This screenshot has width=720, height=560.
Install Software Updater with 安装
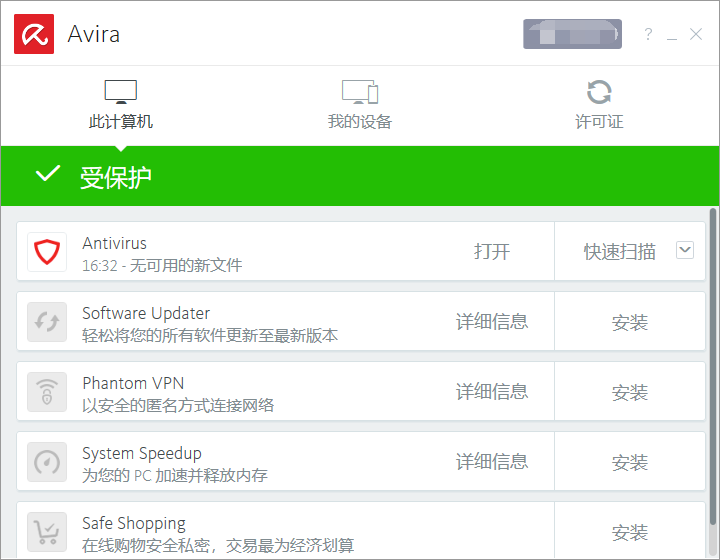(x=630, y=322)
